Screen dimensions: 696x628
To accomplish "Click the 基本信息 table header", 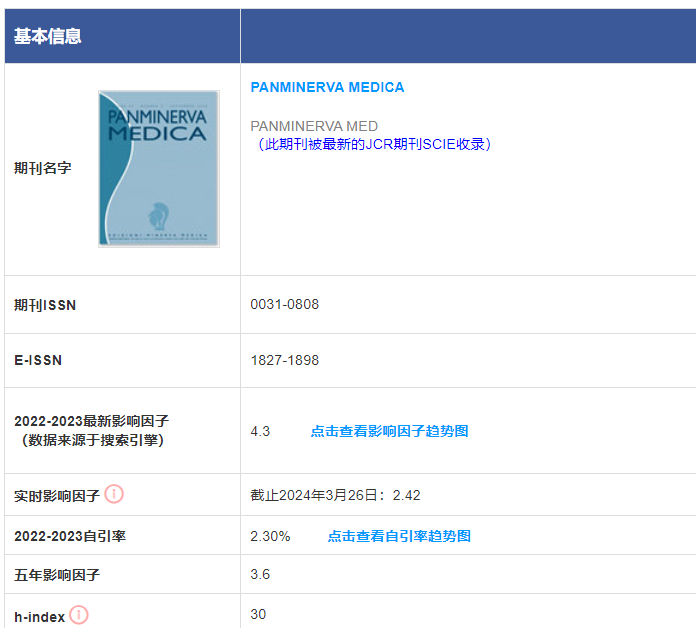I will pos(47,36).
